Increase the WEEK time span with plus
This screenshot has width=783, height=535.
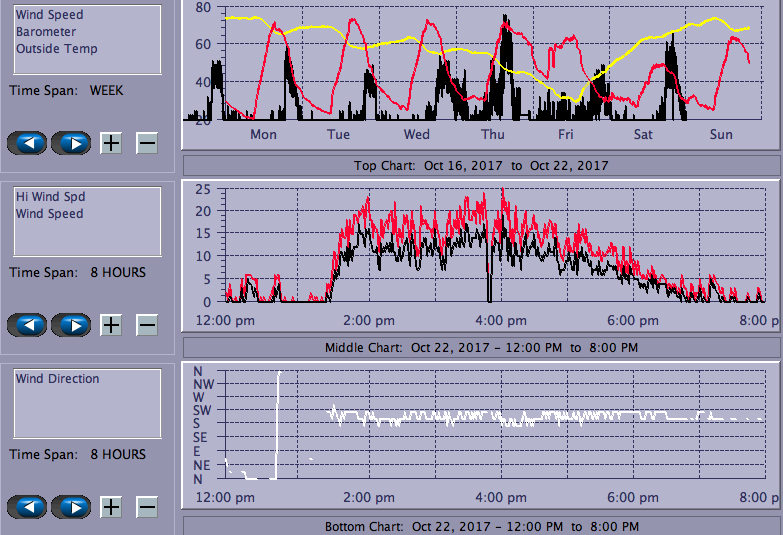(x=111, y=143)
